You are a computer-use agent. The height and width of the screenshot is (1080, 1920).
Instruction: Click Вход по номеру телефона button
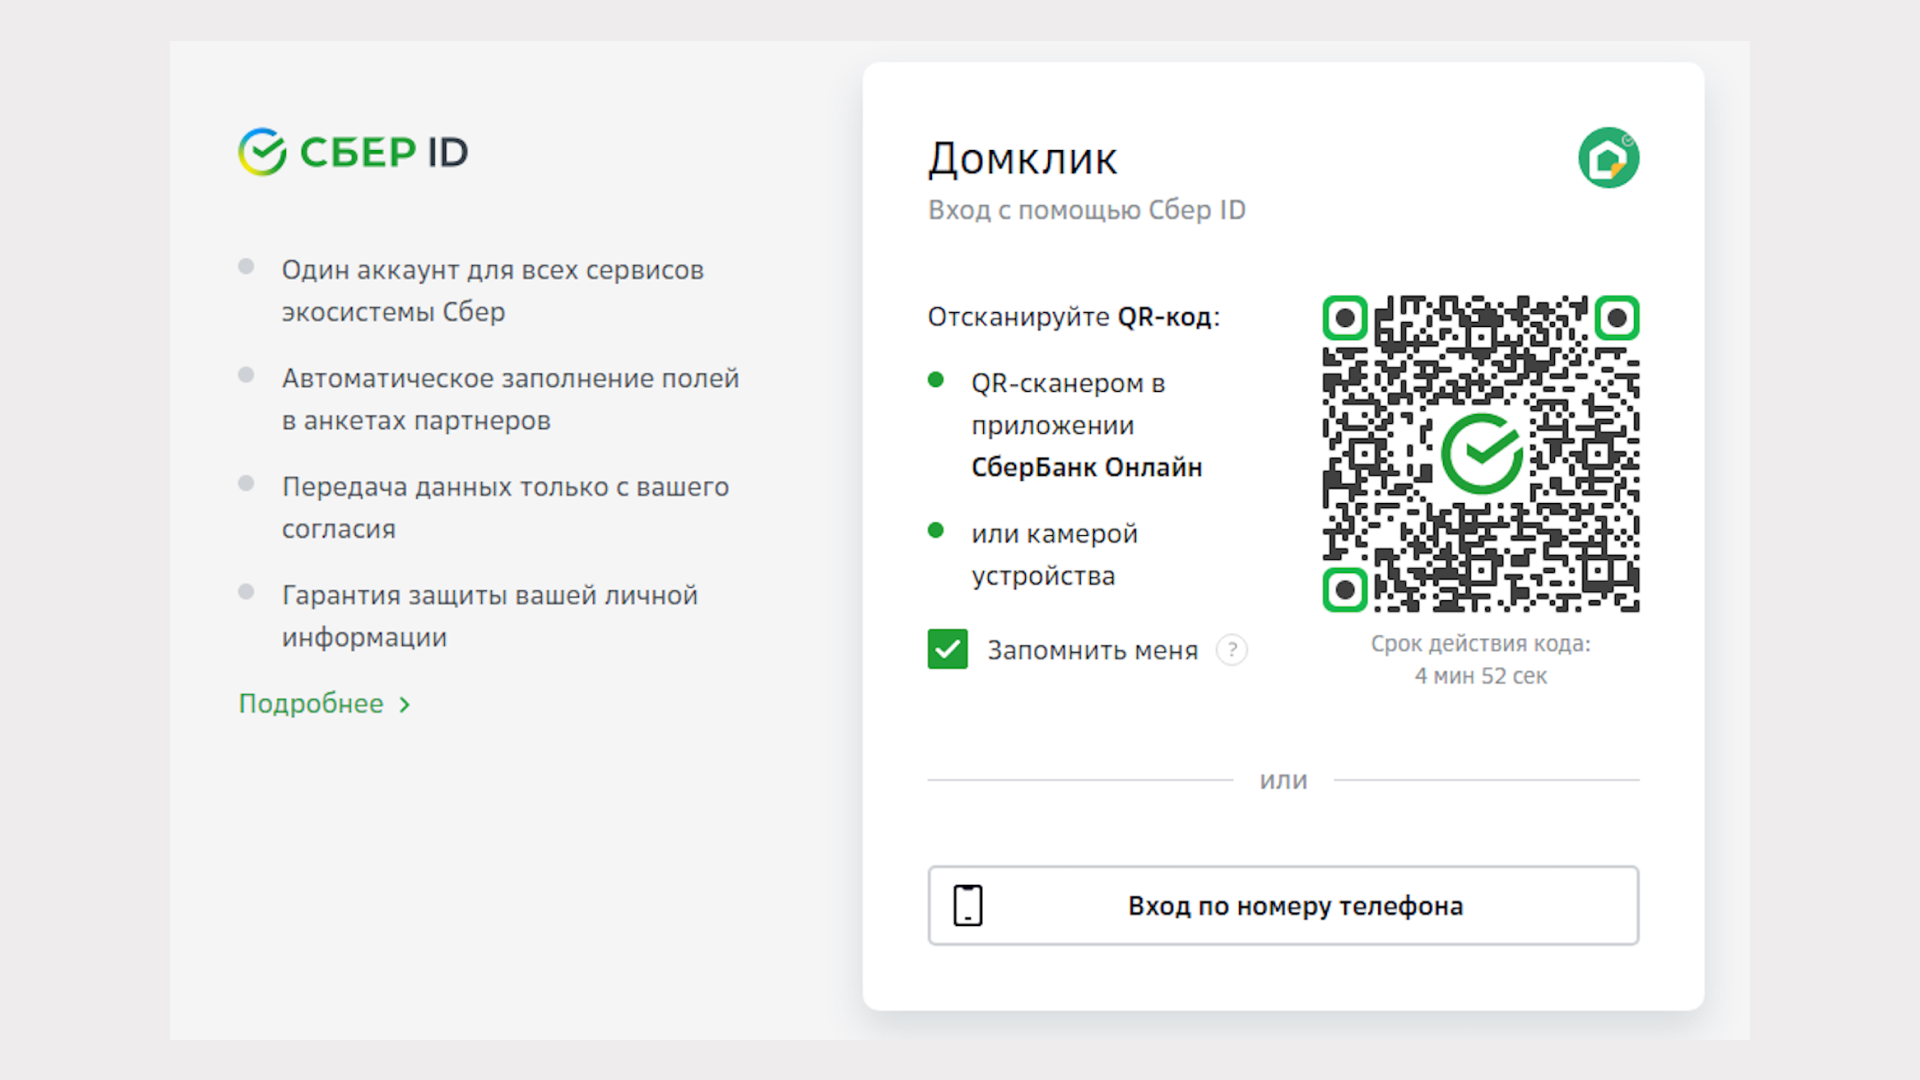[x=1283, y=905]
